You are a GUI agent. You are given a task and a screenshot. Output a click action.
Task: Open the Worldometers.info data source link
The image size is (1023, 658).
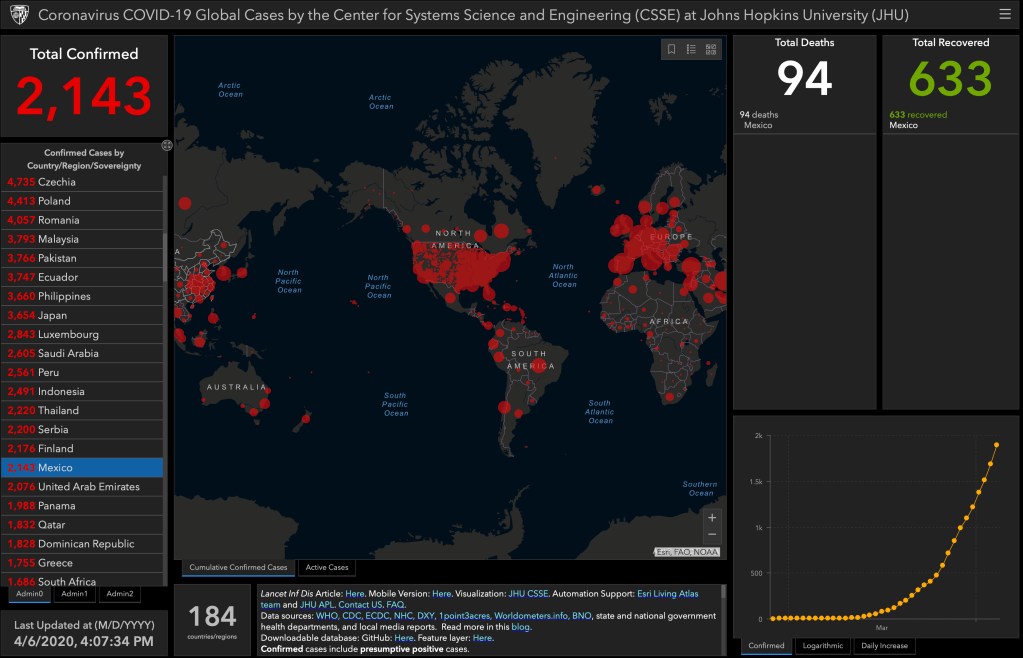point(530,616)
